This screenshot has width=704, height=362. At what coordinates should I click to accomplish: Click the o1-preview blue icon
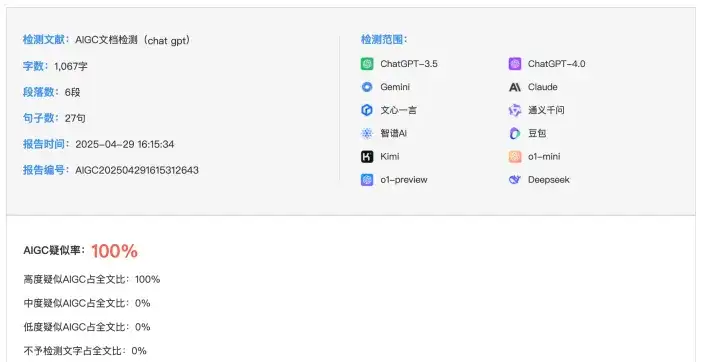click(x=367, y=180)
